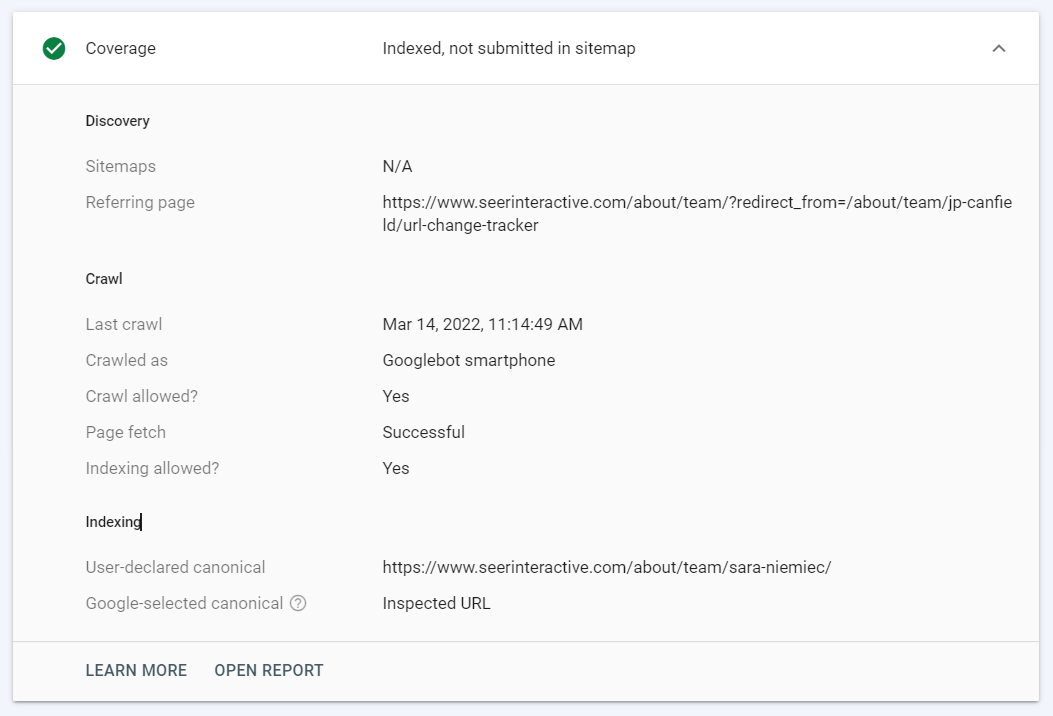Click the Indexing section heading
Screen dimensions: 1053x716
pos(112,521)
